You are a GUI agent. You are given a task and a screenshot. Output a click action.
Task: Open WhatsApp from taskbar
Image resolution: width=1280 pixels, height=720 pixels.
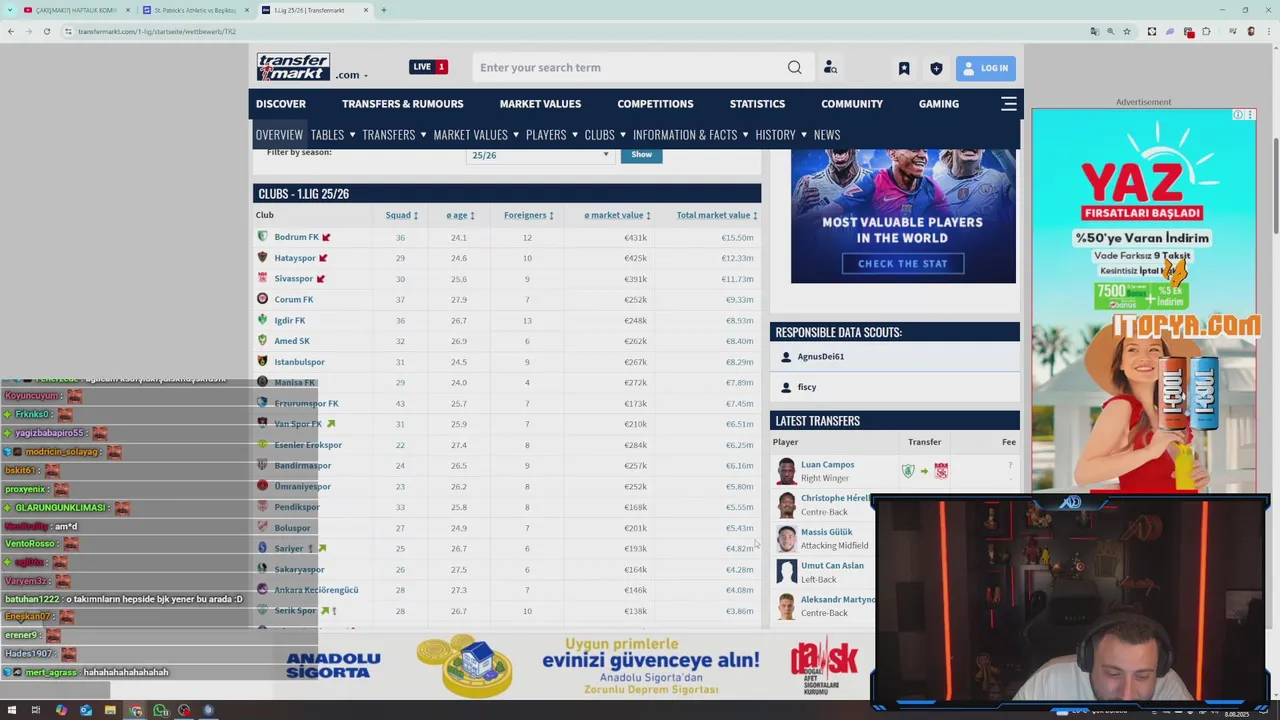pos(160,711)
